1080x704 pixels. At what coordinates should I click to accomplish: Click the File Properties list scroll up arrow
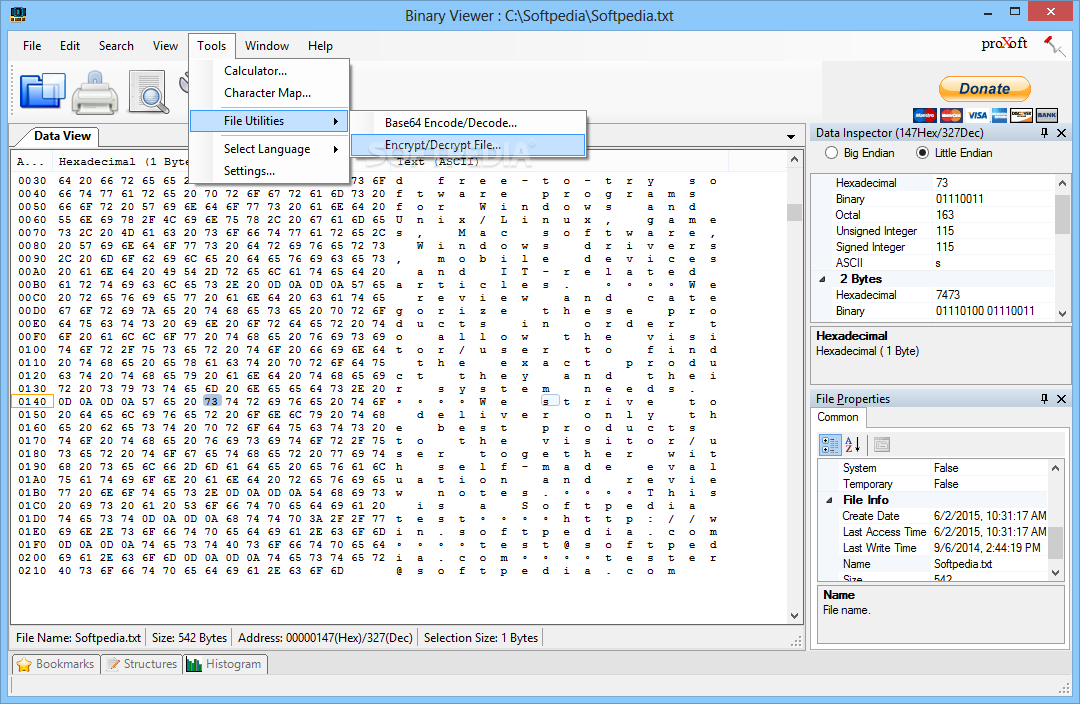click(x=1055, y=468)
